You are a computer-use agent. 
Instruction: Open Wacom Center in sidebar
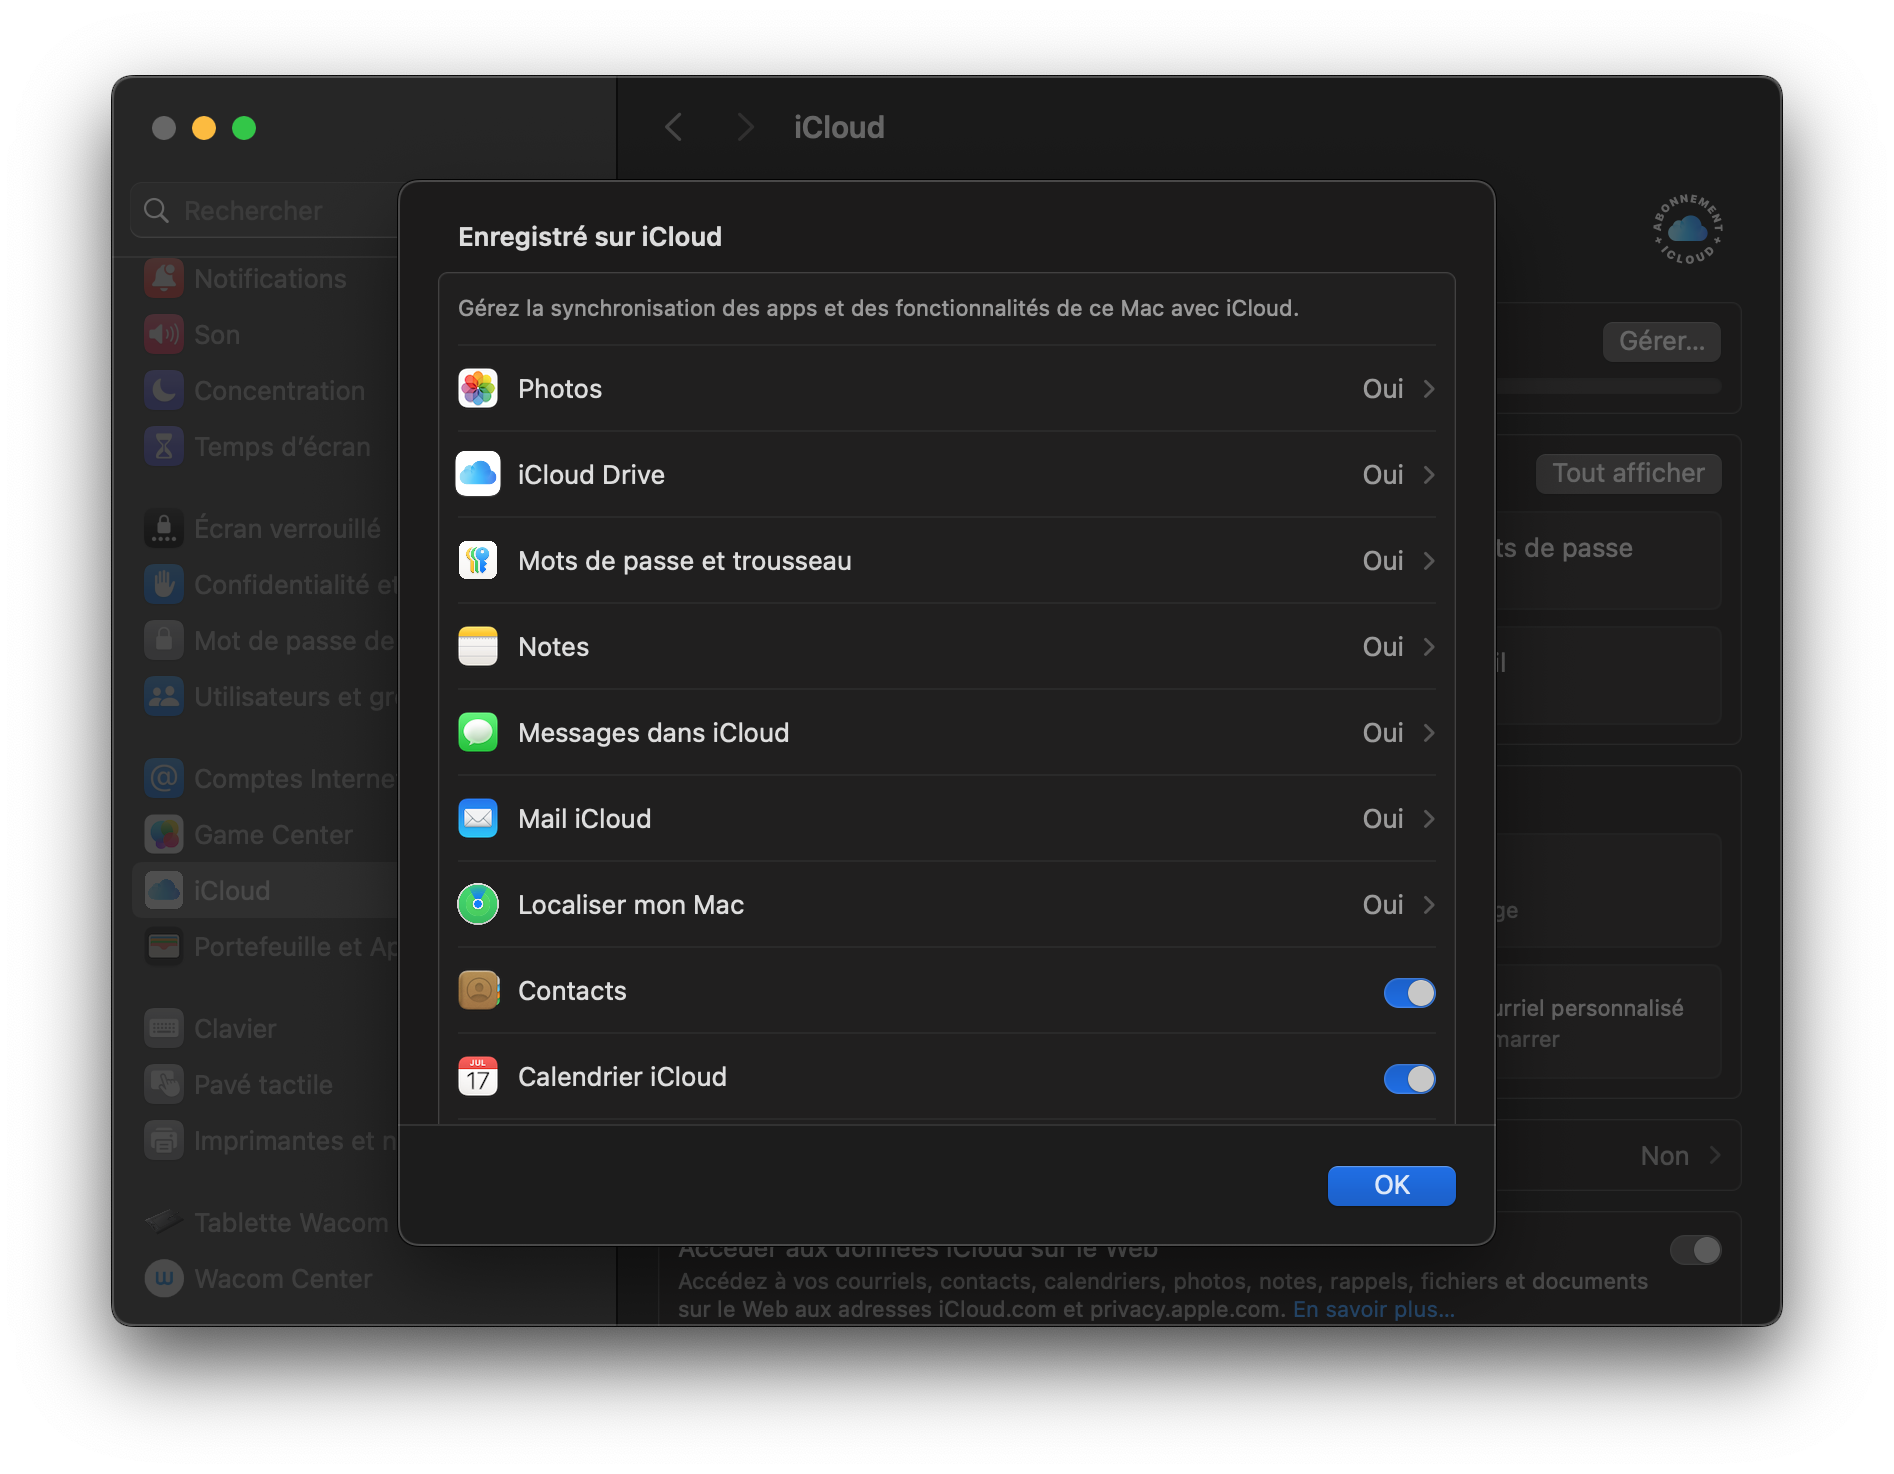click(x=265, y=1279)
